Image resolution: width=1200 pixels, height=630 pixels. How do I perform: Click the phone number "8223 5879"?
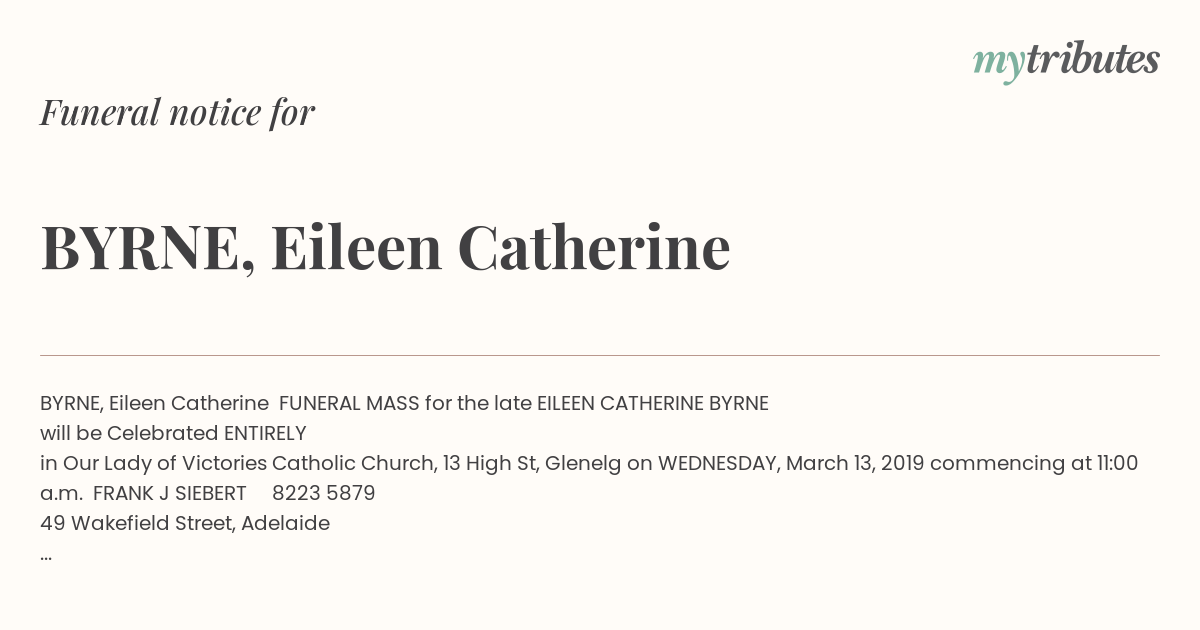coord(324,493)
